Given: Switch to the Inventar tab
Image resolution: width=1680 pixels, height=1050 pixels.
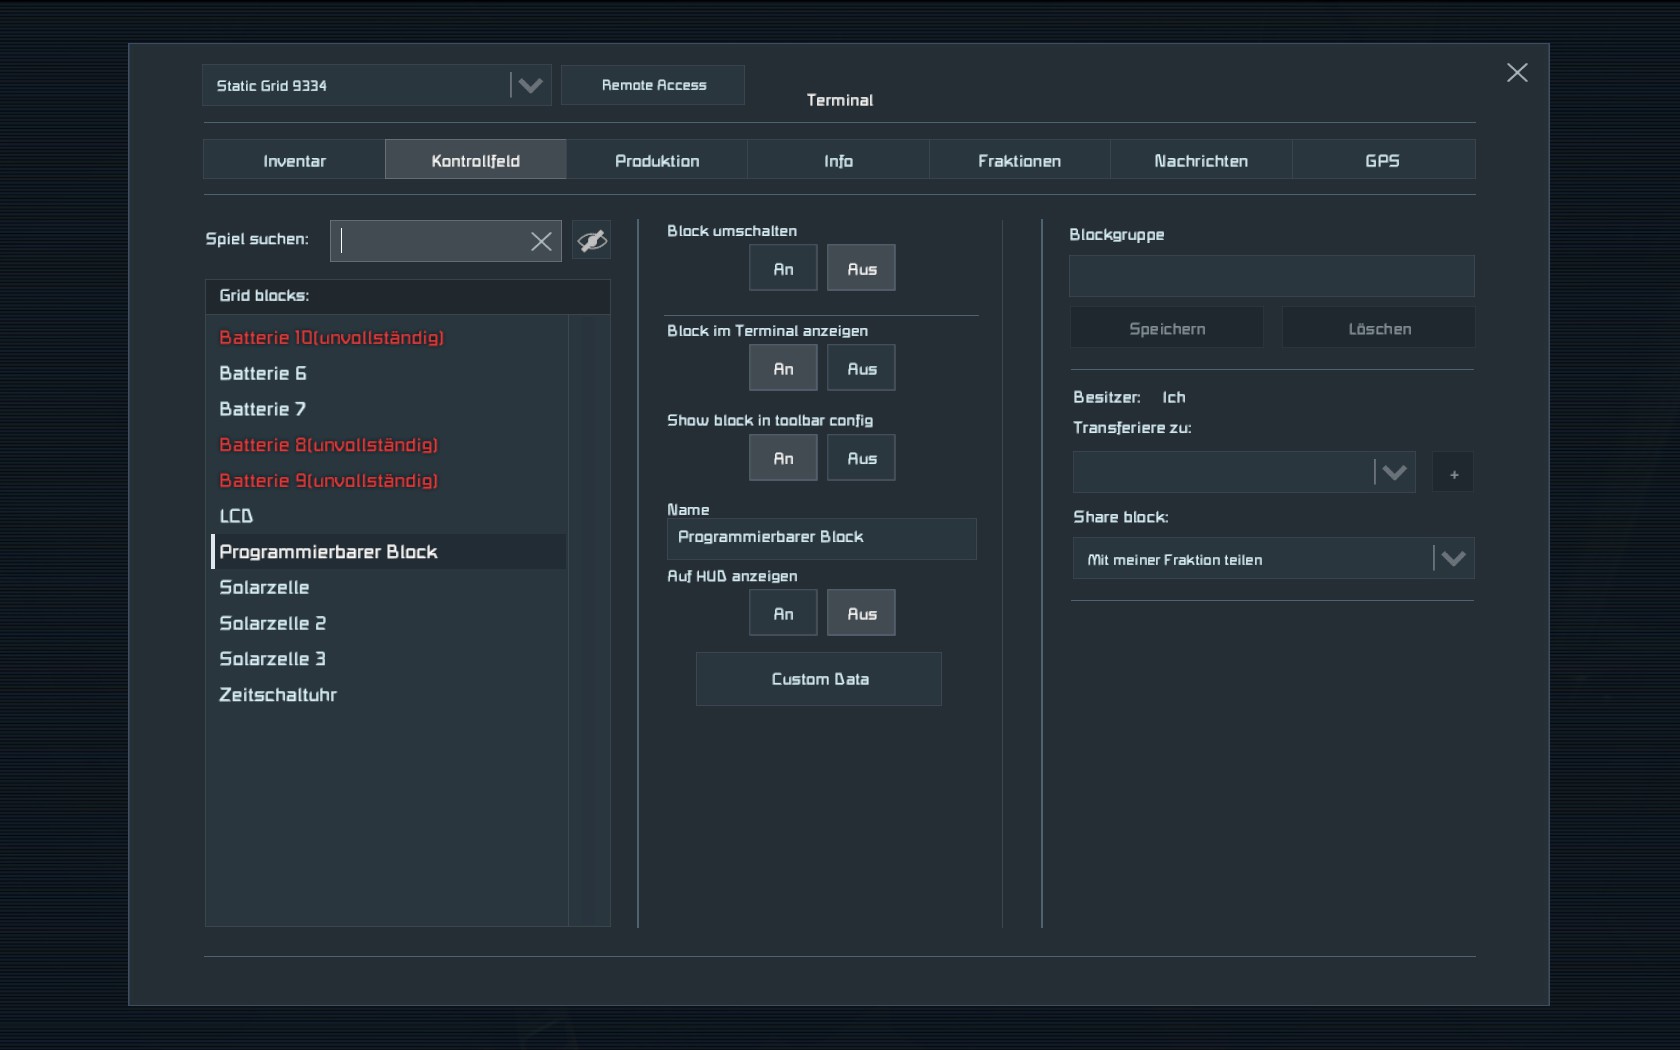Looking at the screenshot, I should (294, 161).
